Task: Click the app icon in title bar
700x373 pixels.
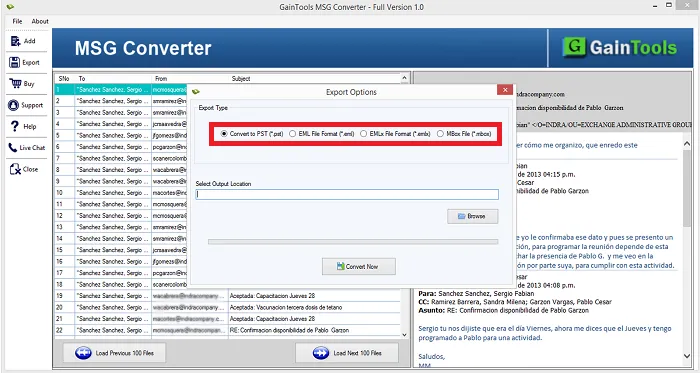Action: click(x=10, y=7)
